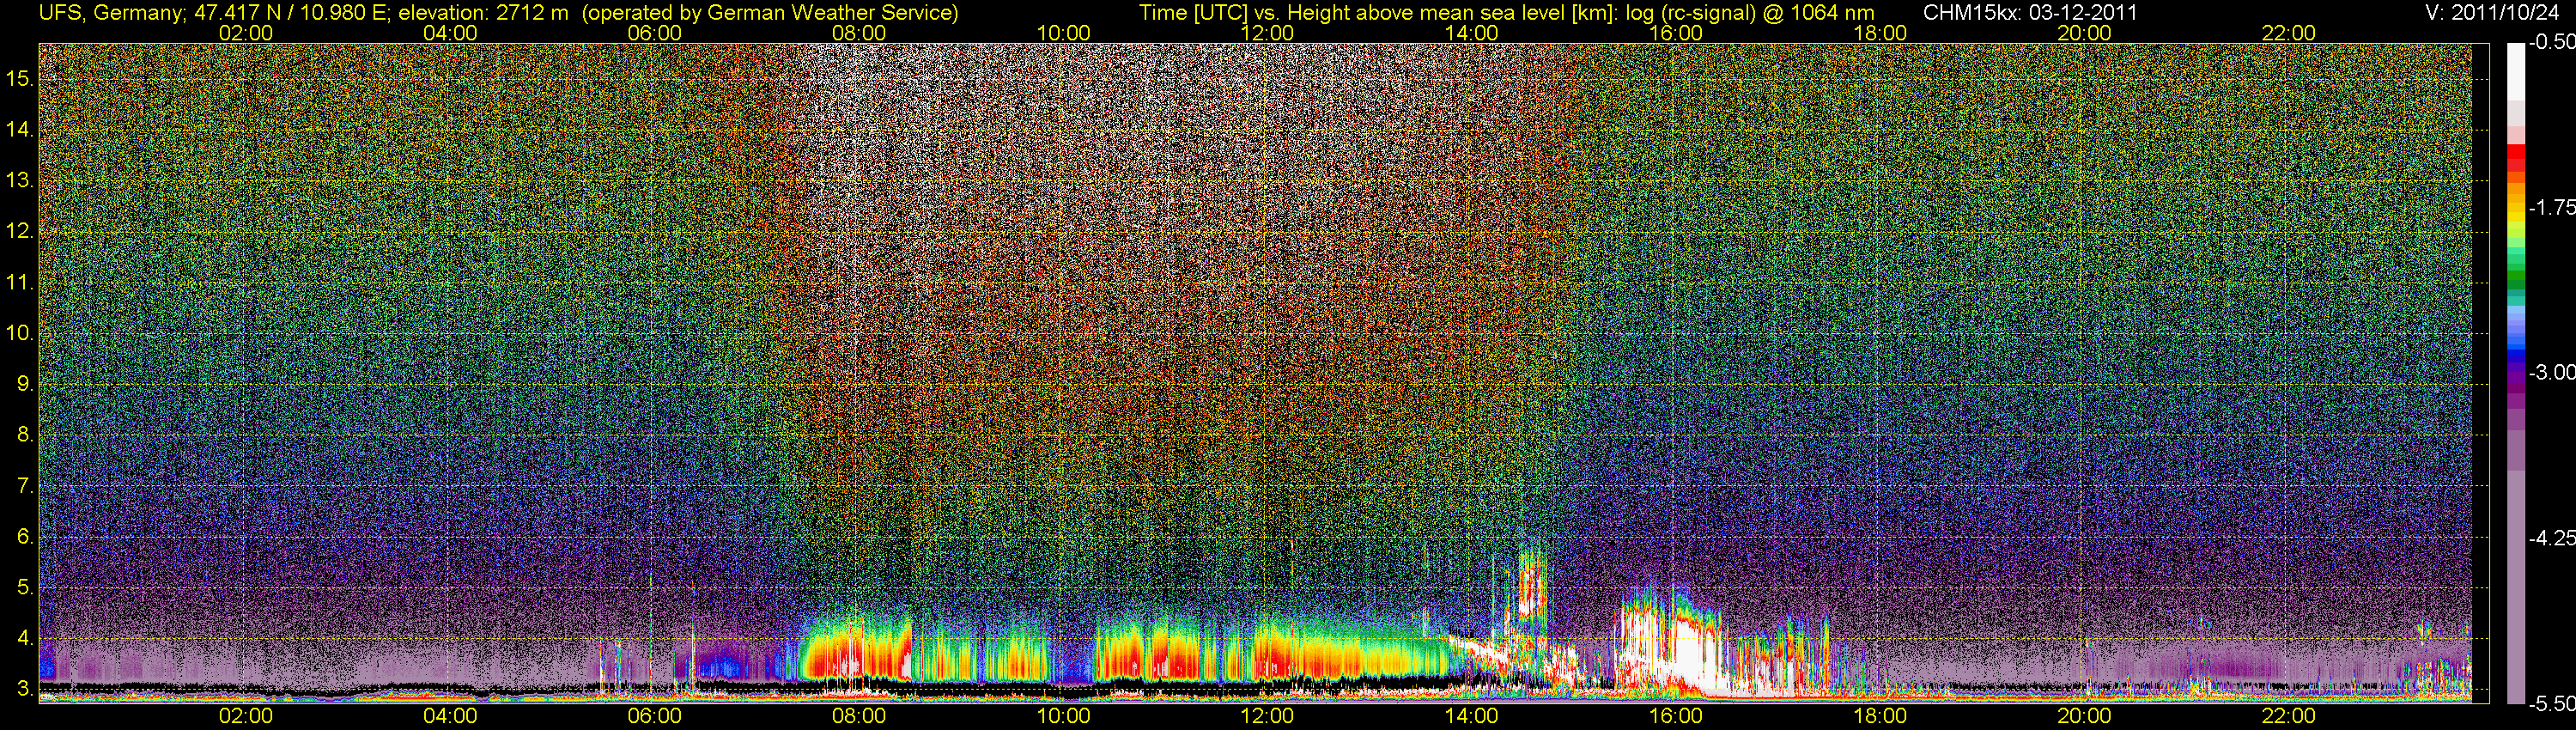
Task: Click the '14:00' label on the lower time axis
Action: tap(1471, 716)
